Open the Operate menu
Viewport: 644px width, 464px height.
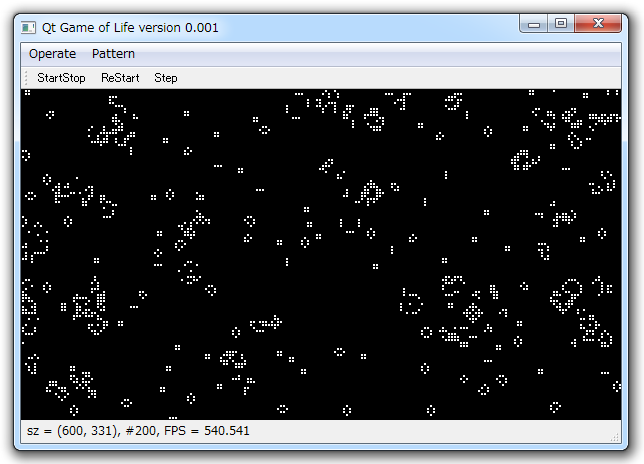coord(52,54)
